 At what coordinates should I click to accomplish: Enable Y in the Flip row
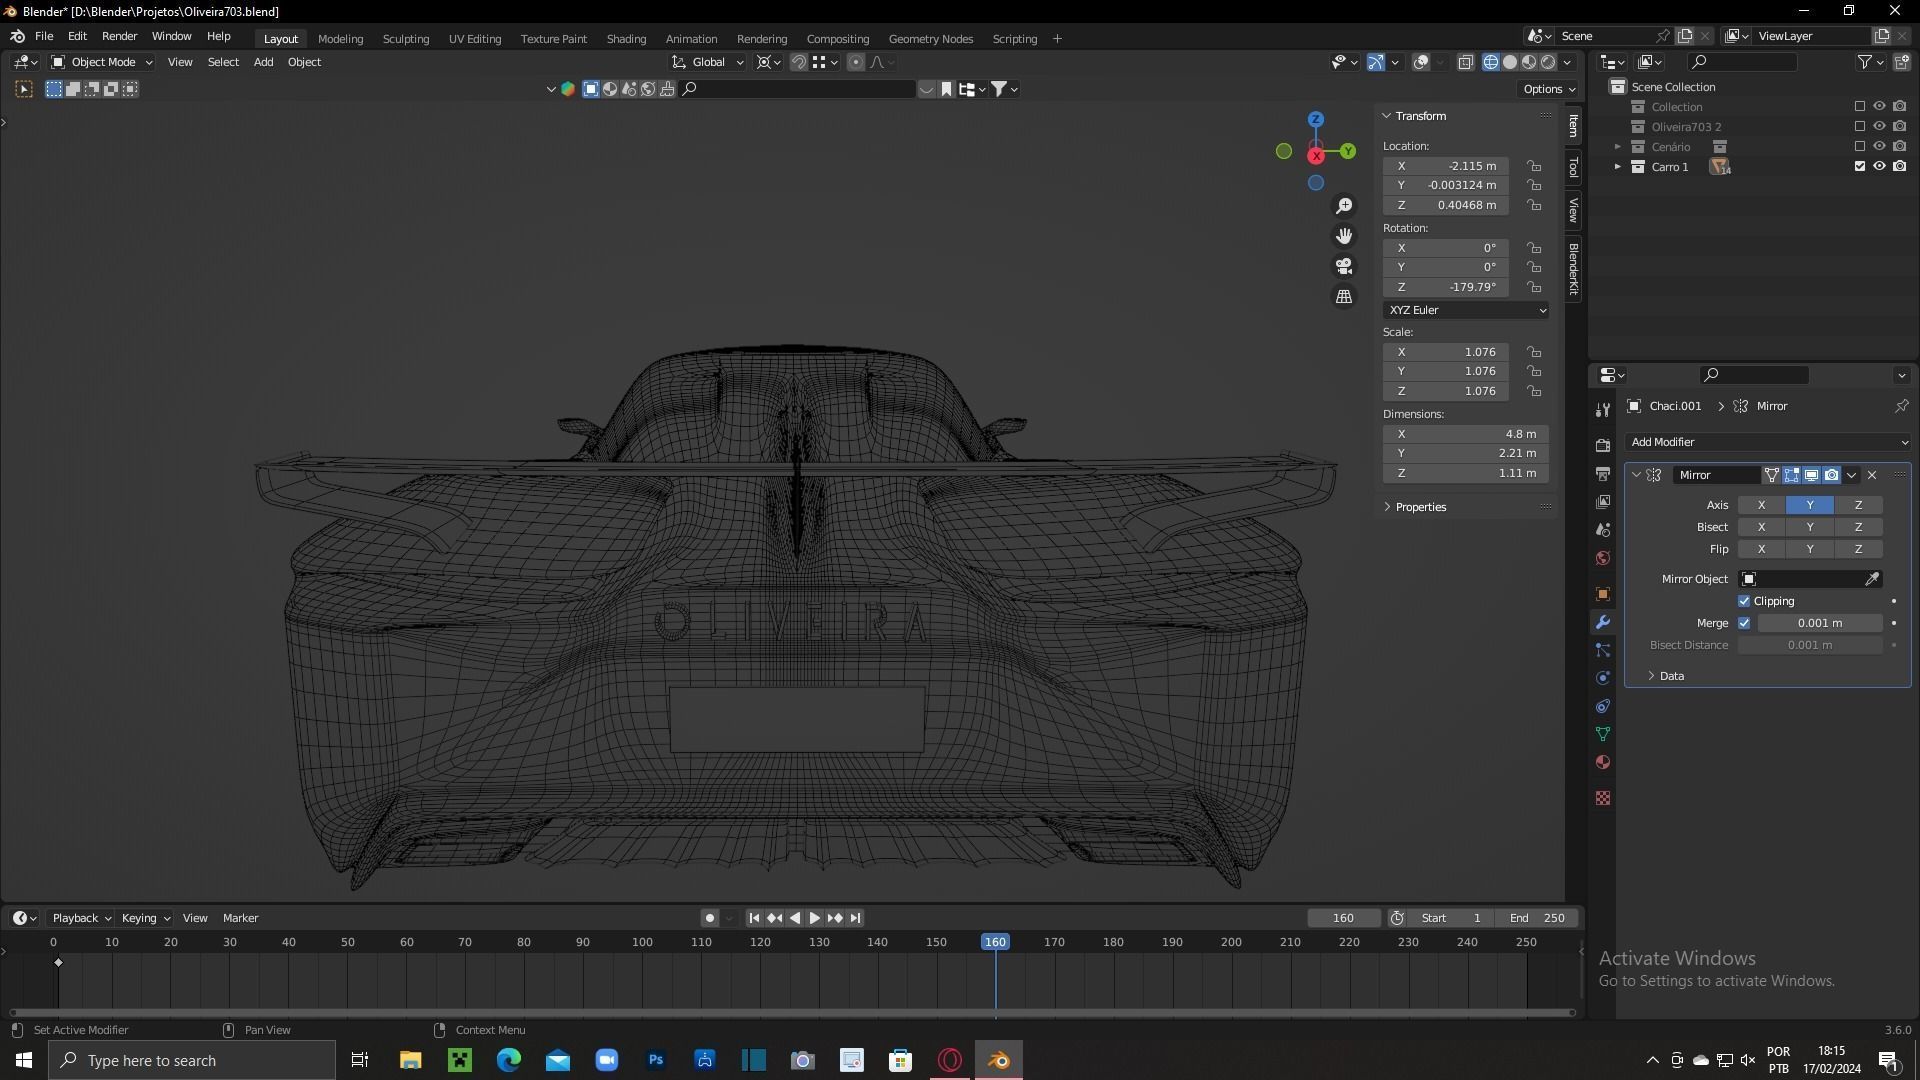point(1810,549)
